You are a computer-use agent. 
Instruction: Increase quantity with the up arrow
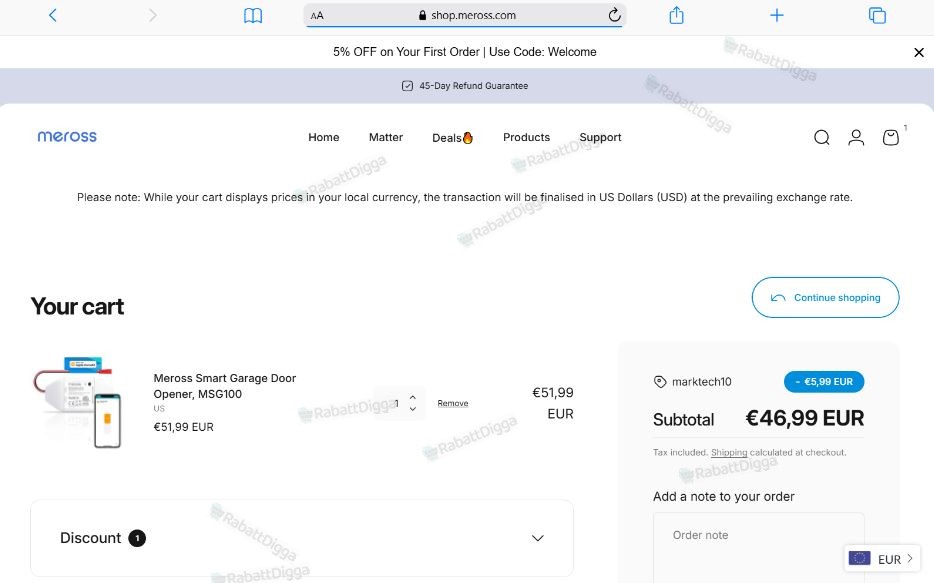[413, 397]
